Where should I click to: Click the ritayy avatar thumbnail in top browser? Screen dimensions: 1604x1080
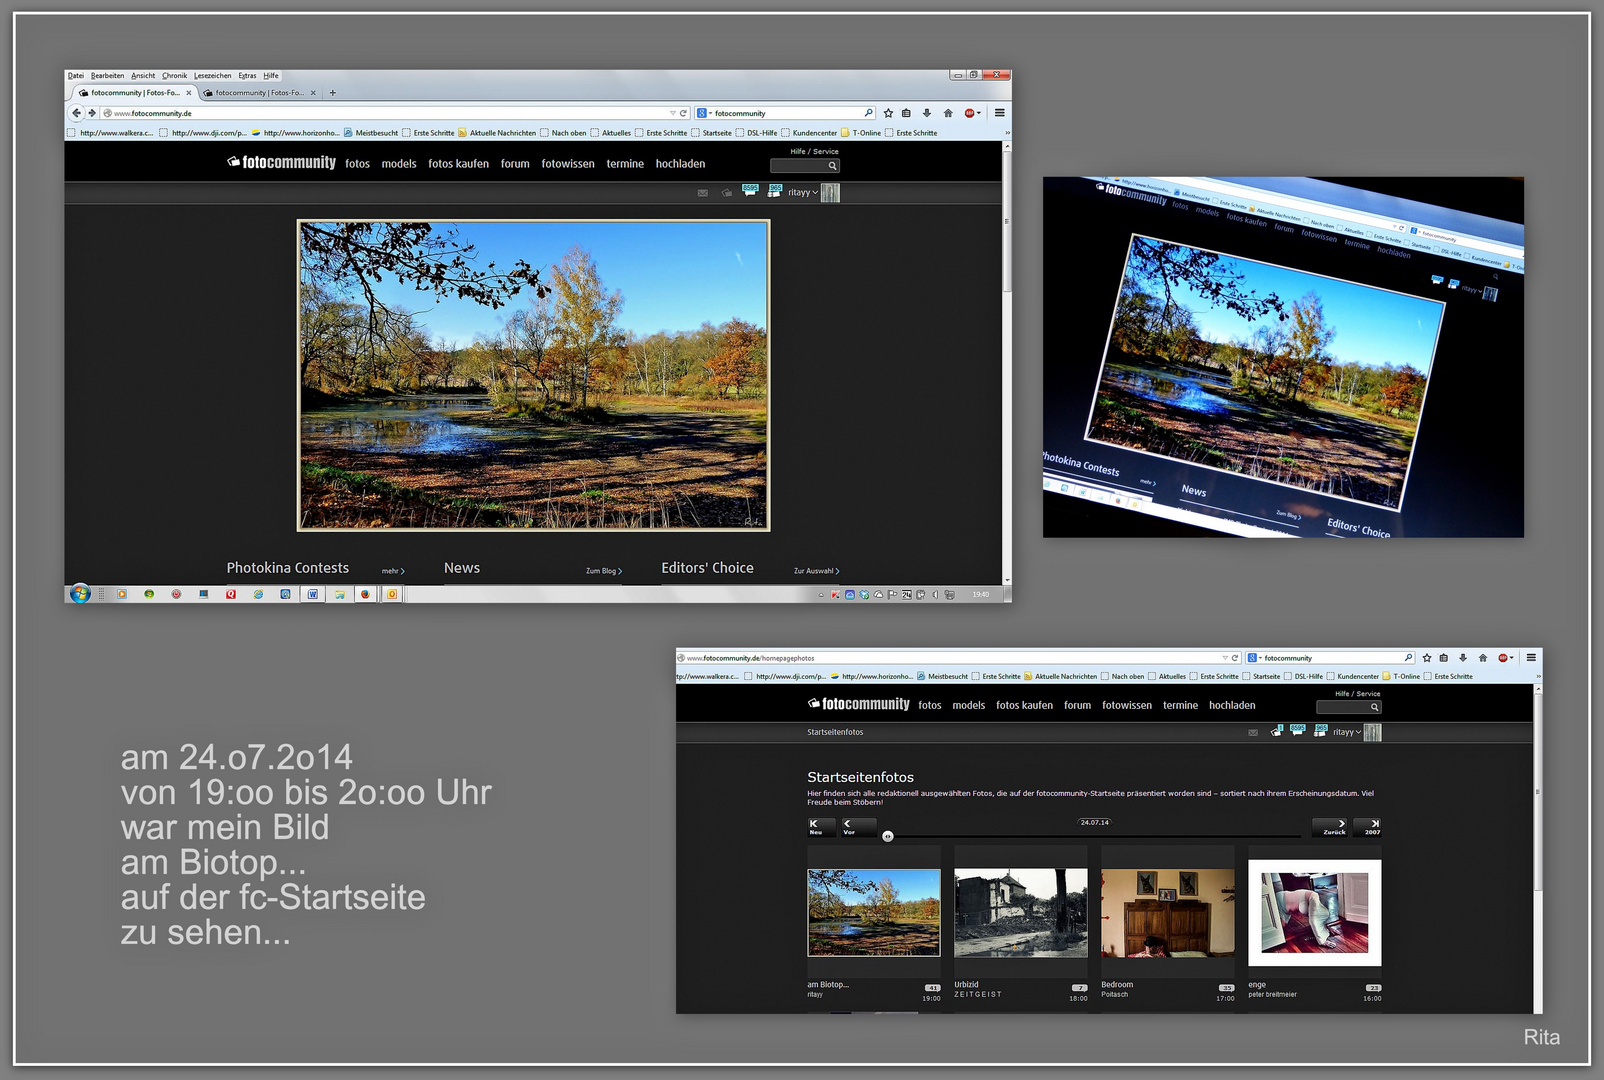point(830,193)
